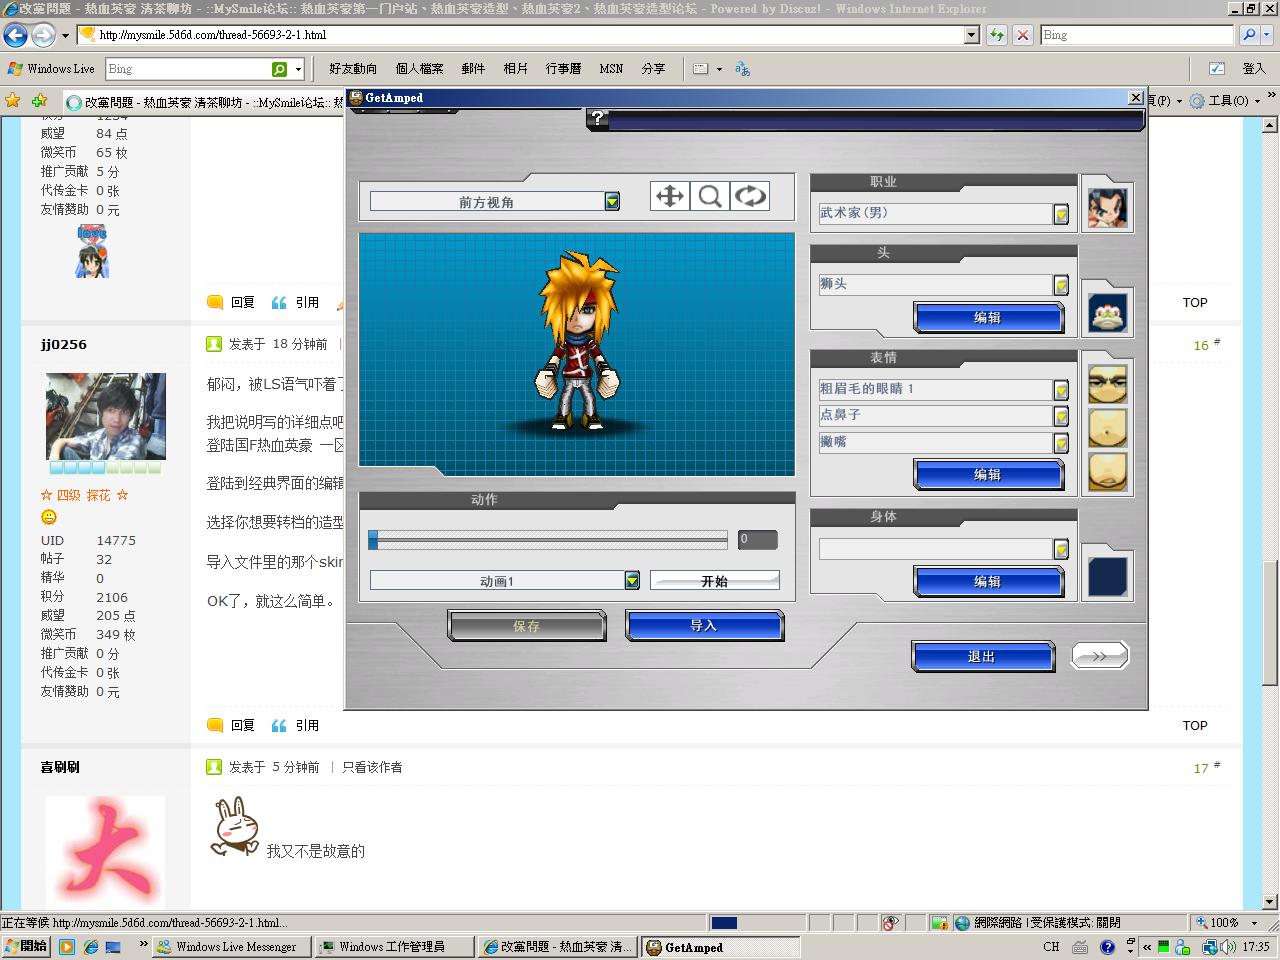Viewport: 1280px width, 960px height.
Task: Click the search magnifier beside top Bing box
Action: [1249, 35]
